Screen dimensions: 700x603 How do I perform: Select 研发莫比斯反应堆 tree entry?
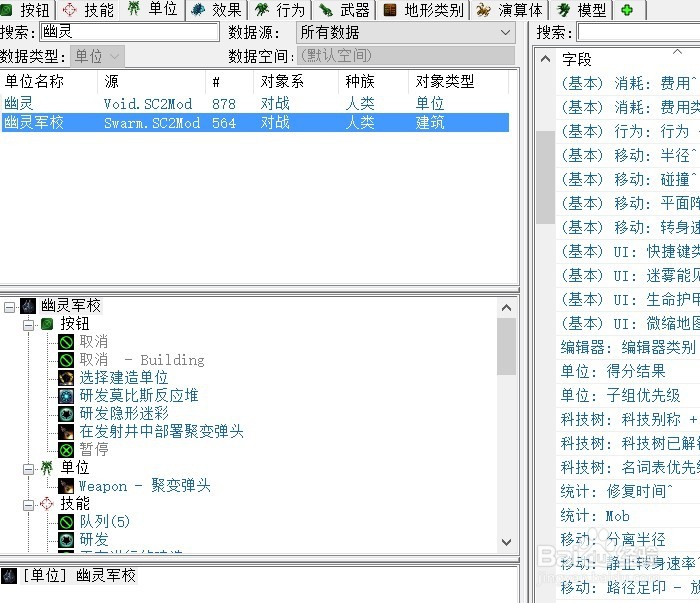pyautogui.click(x=139, y=396)
